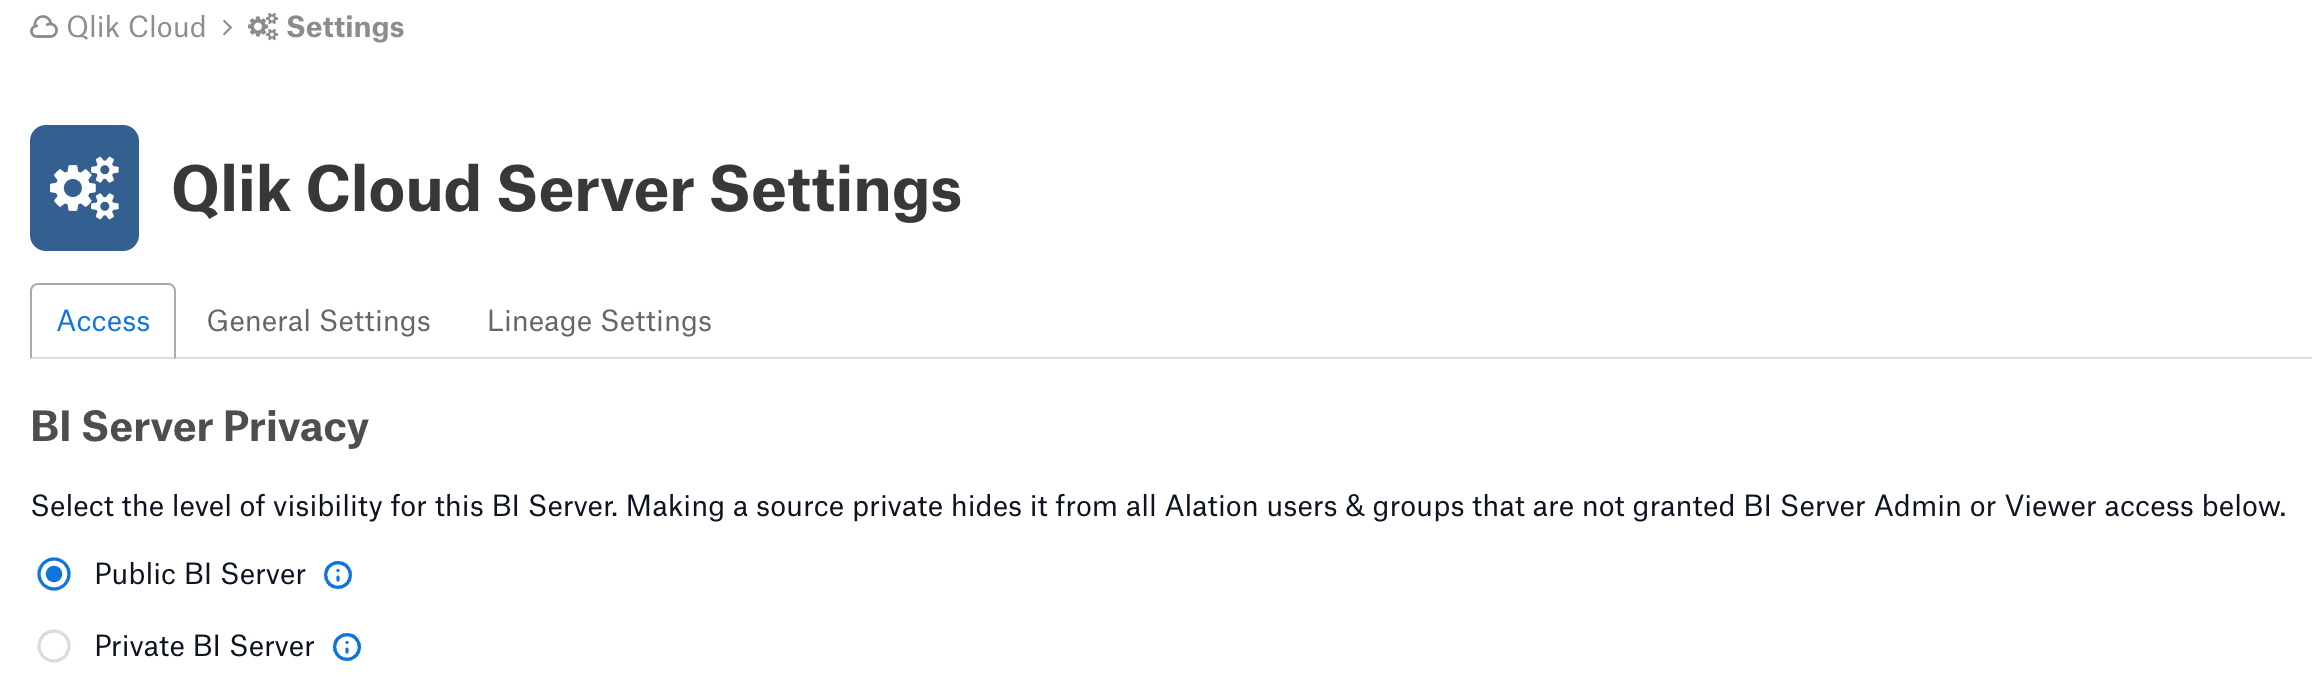
Task: Click the Settings breadcrumb text
Action: 345,27
